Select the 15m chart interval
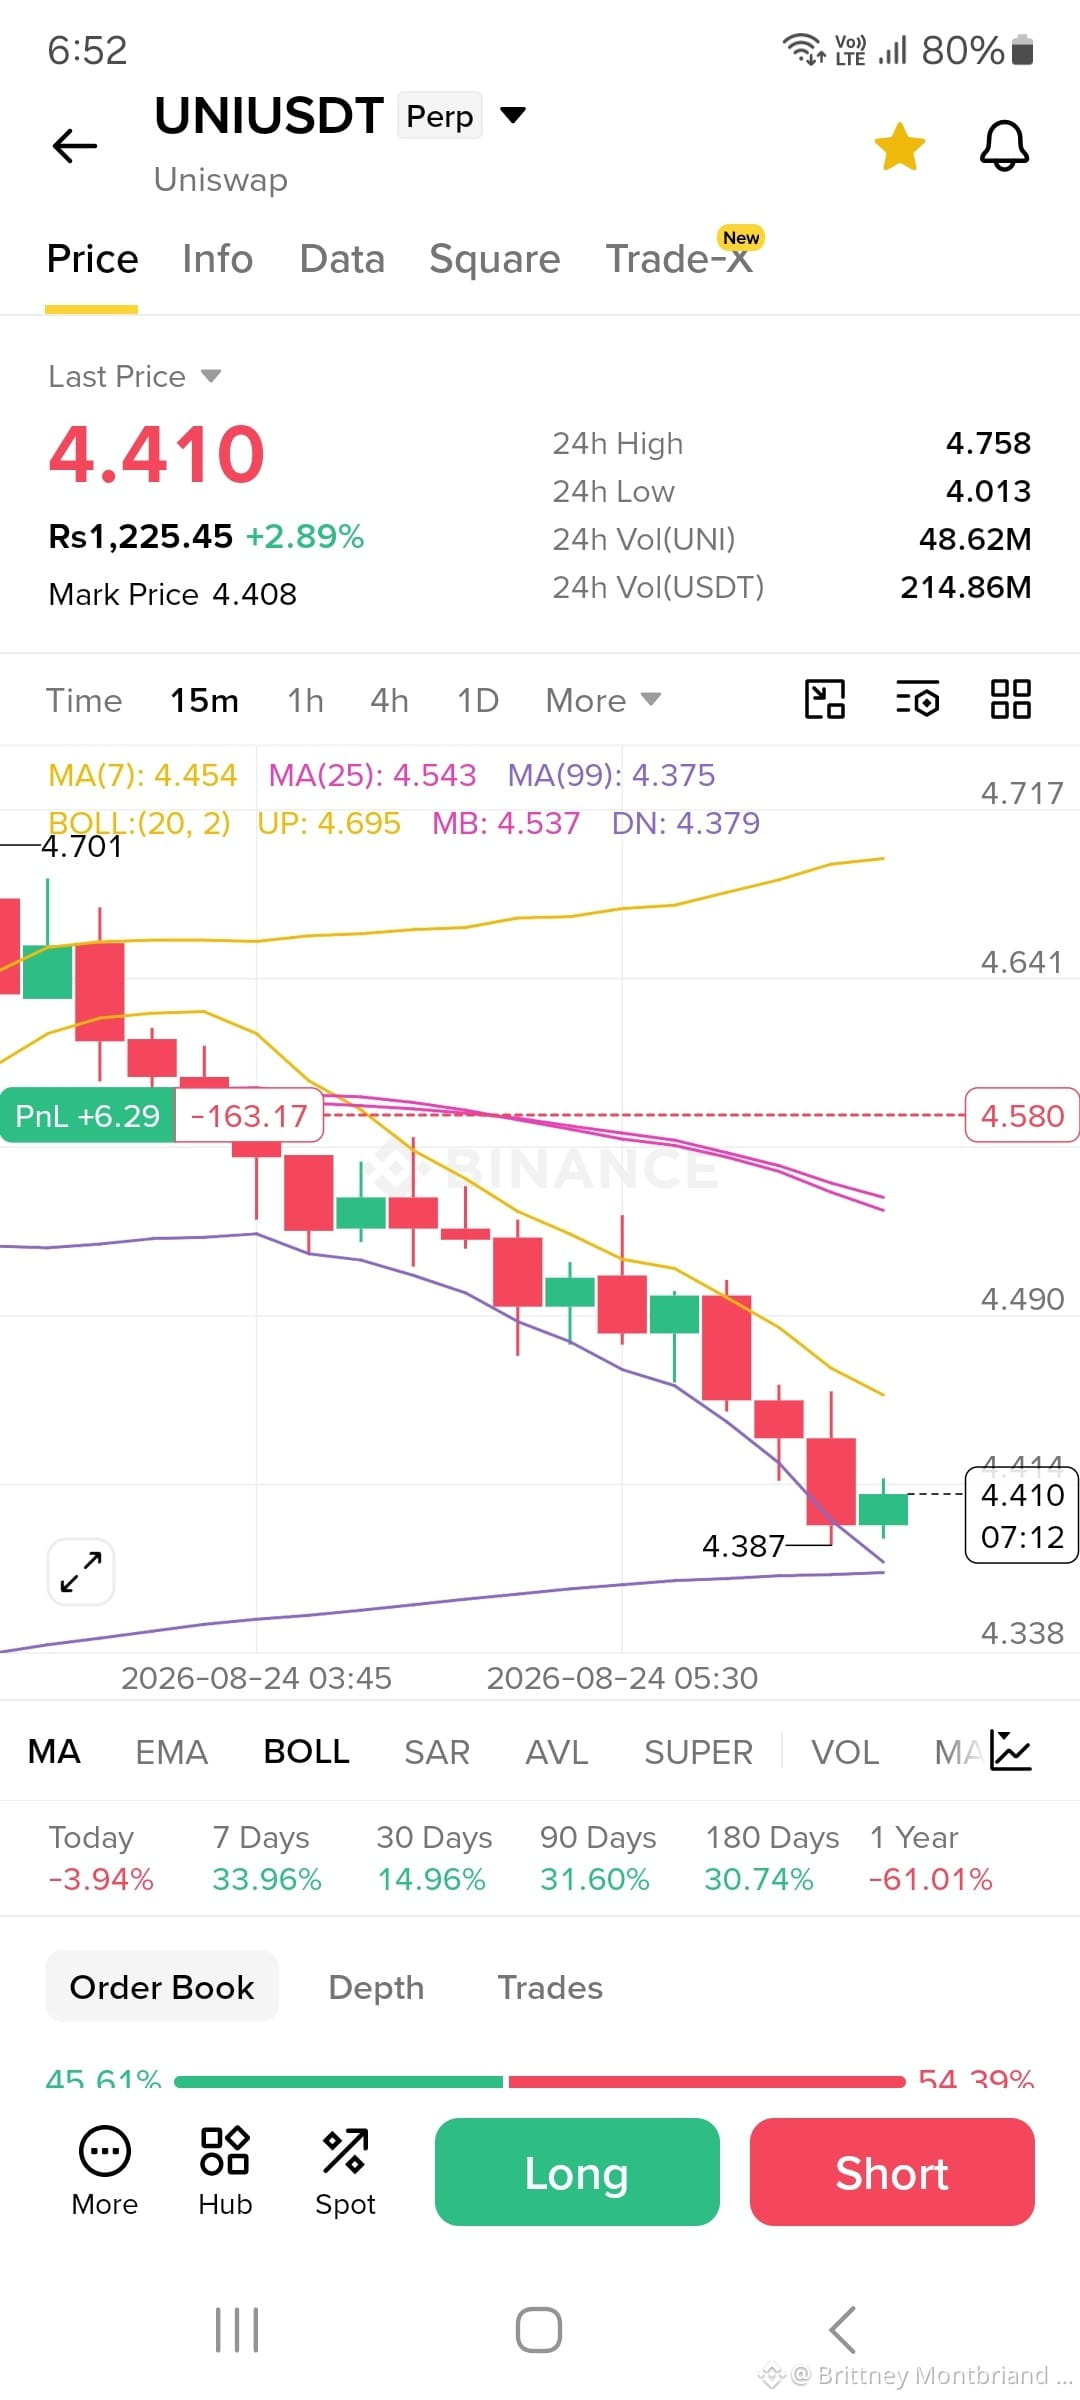Image resolution: width=1080 pixels, height=2400 pixels. pyautogui.click(x=204, y=700)
